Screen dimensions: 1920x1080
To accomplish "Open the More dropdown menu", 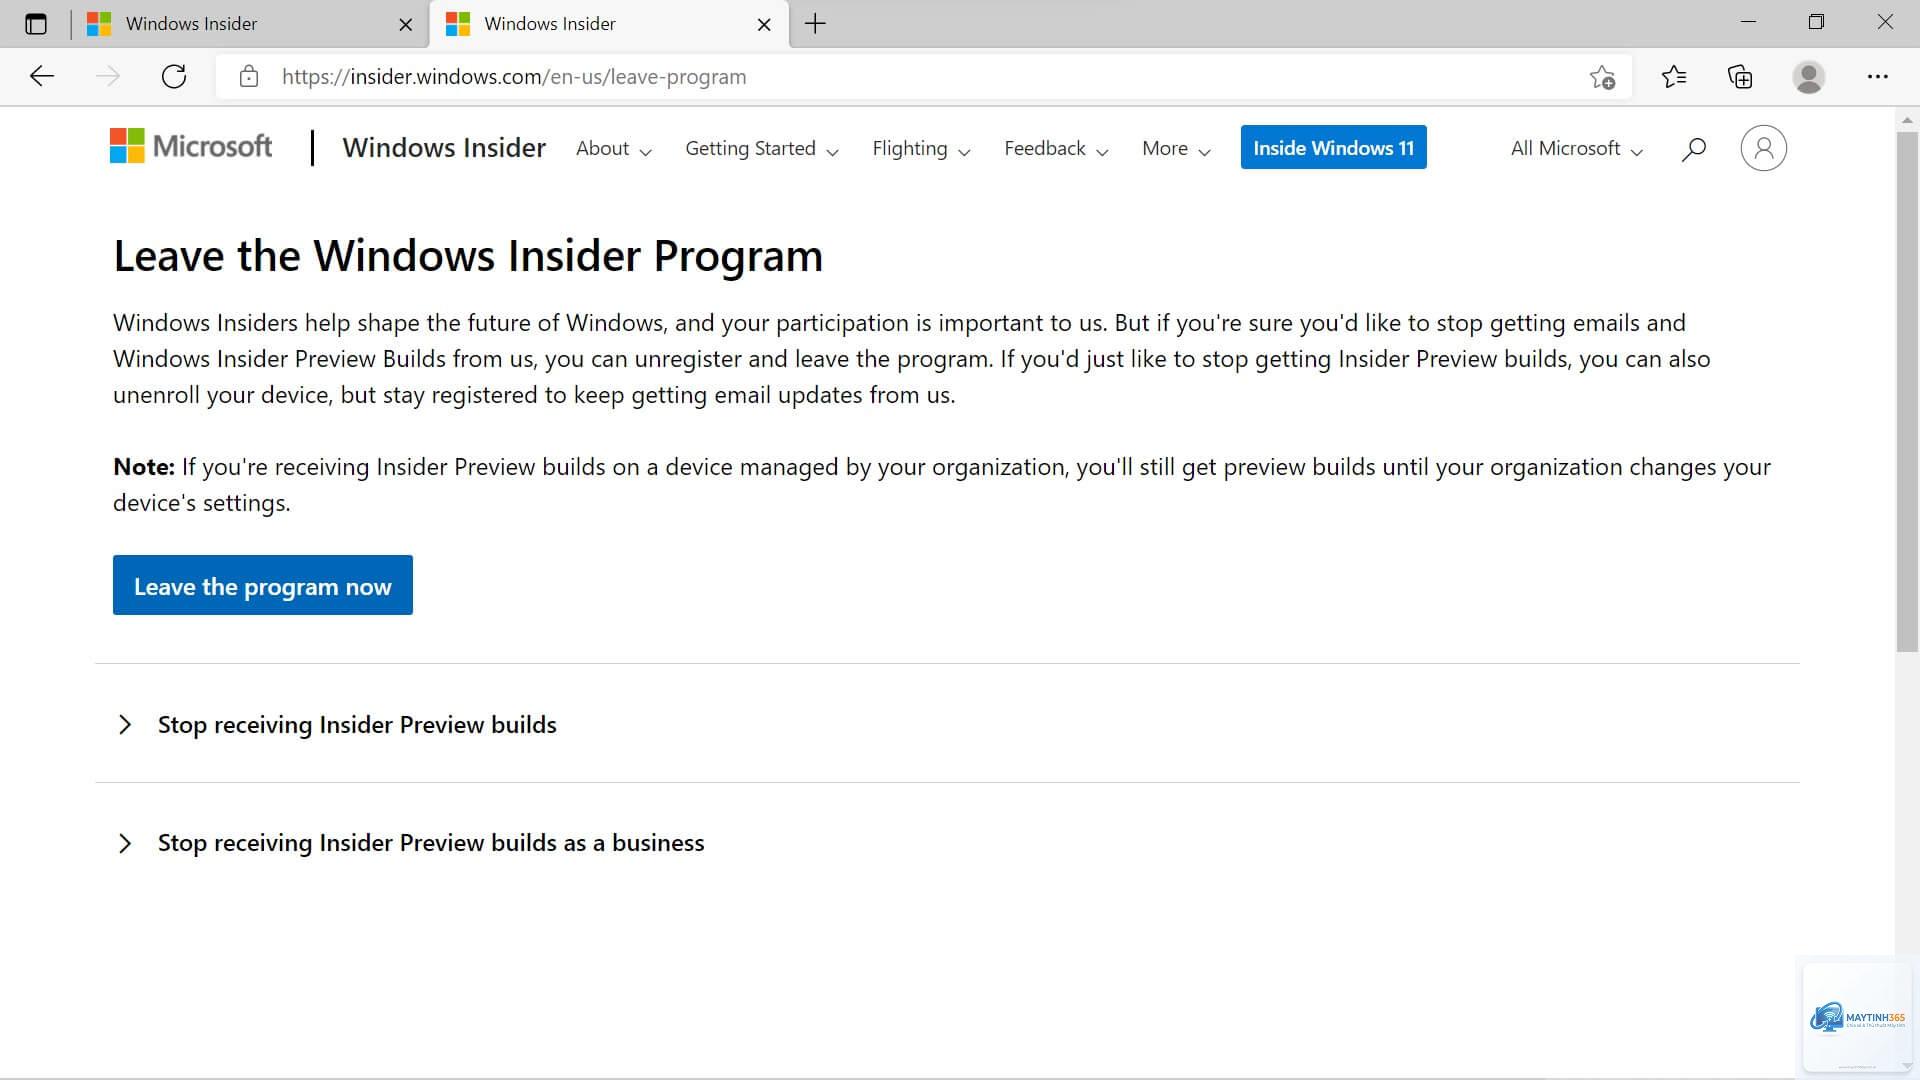I will [x=1176, y=149].
